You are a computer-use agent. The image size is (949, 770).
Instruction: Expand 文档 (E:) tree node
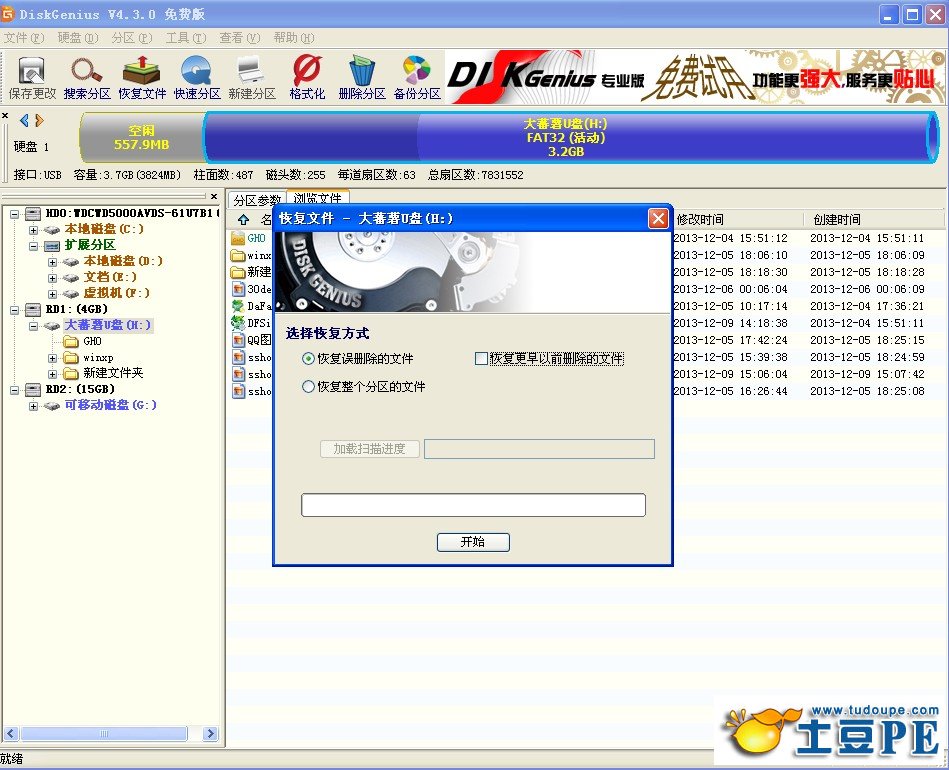tap(52, 278)
